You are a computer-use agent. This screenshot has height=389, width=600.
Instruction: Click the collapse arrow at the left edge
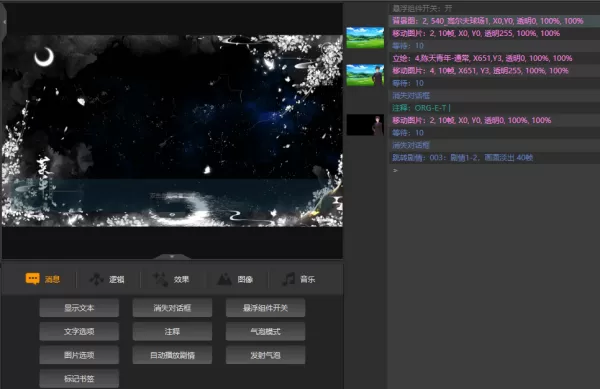4,22
